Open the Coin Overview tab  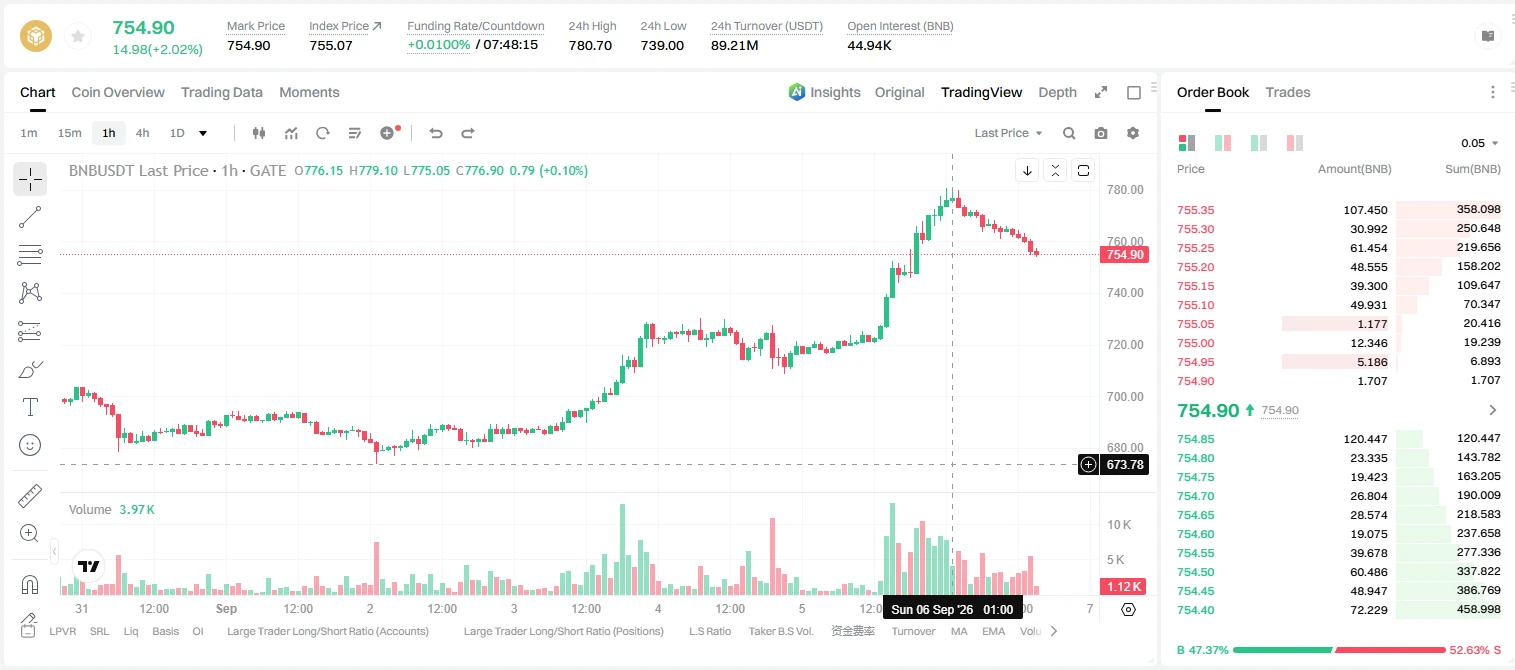click(118, 92)
